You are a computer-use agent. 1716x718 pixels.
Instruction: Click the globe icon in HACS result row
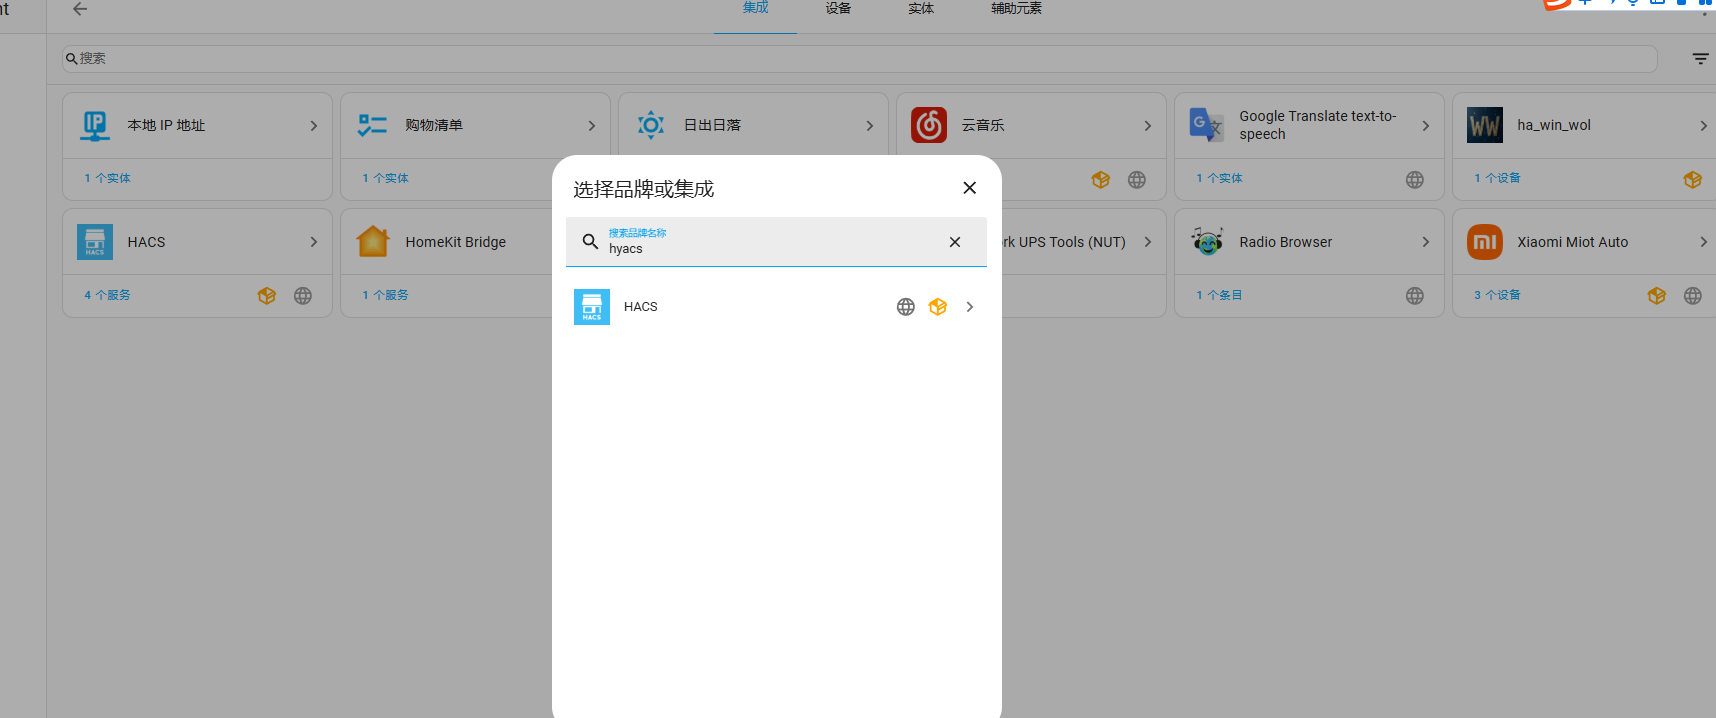coord(905,307)
